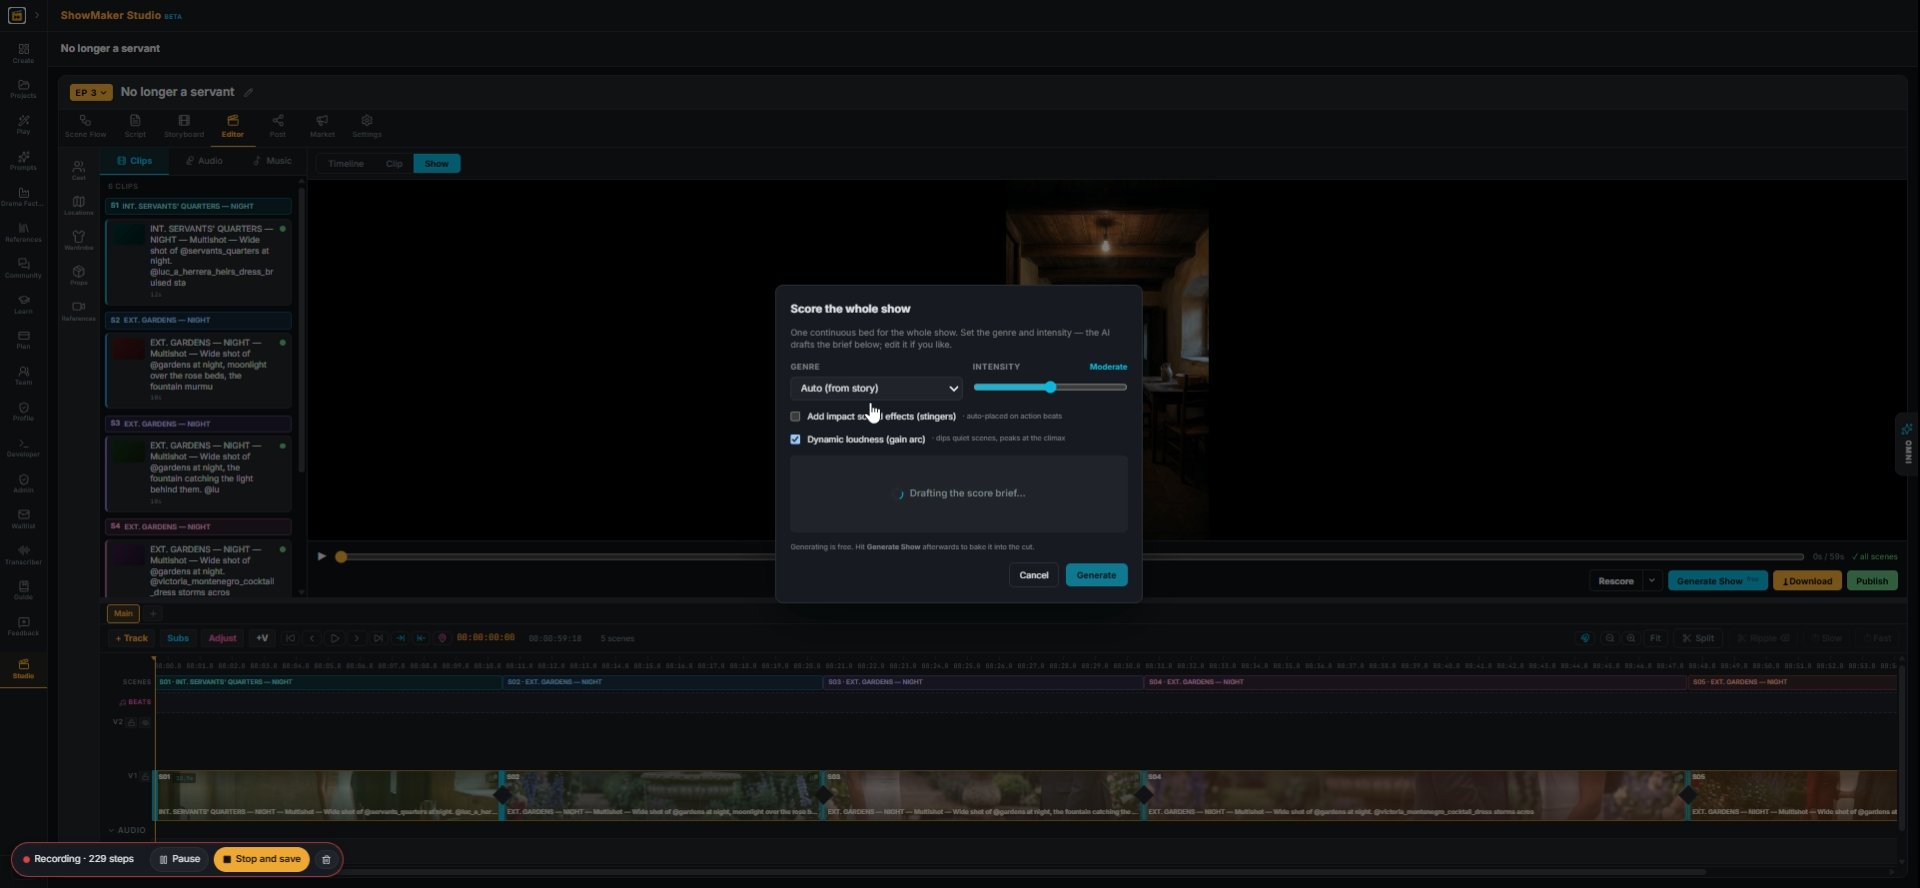Screen dimensions: 1920x888
Task: Edit the episode title with the pencil icon
Action: (x=248, y=93)
